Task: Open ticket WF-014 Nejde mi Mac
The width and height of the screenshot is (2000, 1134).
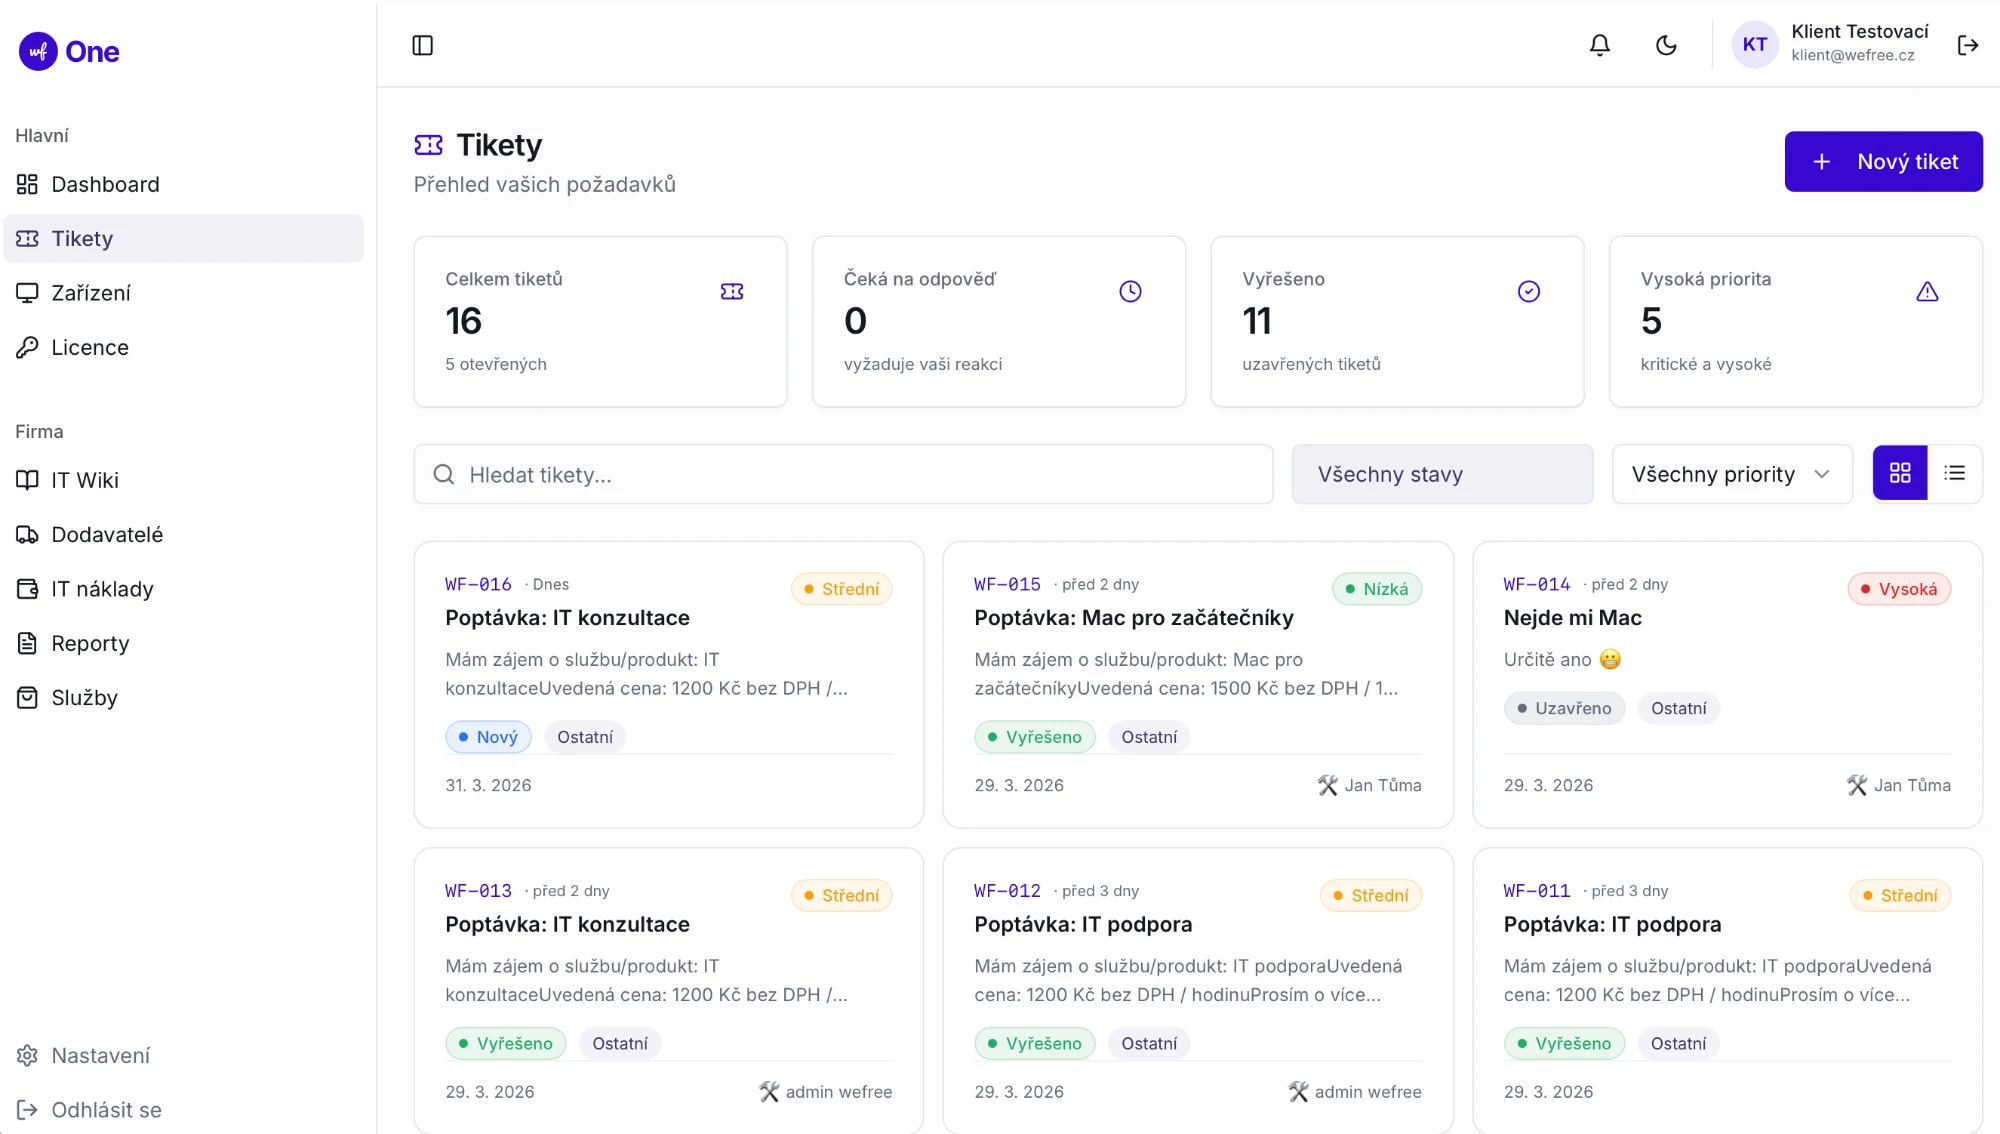Action: [x=1727, y=684]
